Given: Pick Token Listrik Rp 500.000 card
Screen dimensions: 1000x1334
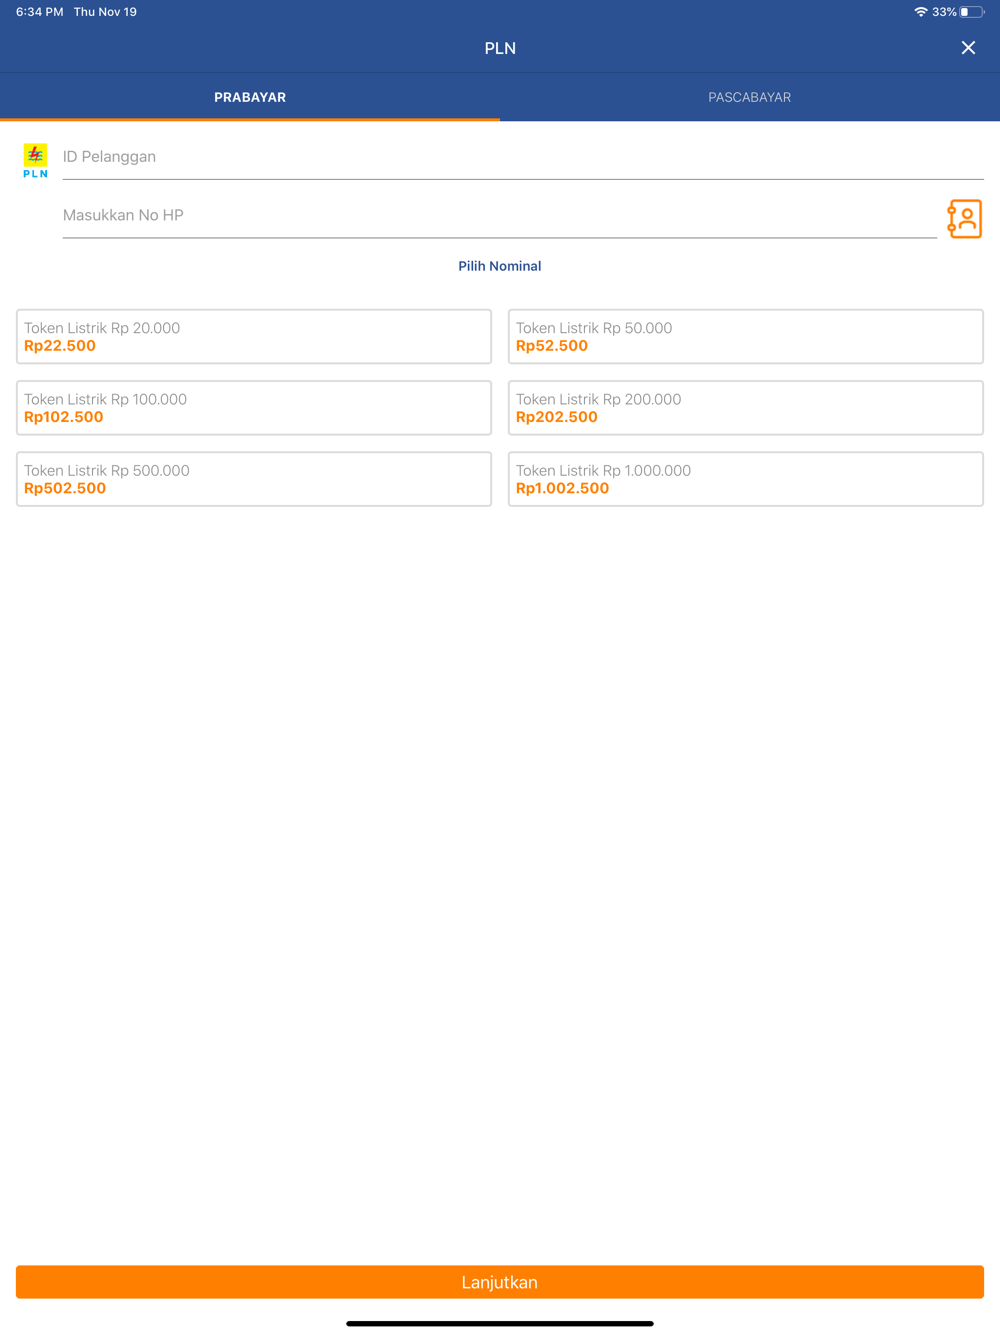Looking at the screenshot, I should click(254, 478).
